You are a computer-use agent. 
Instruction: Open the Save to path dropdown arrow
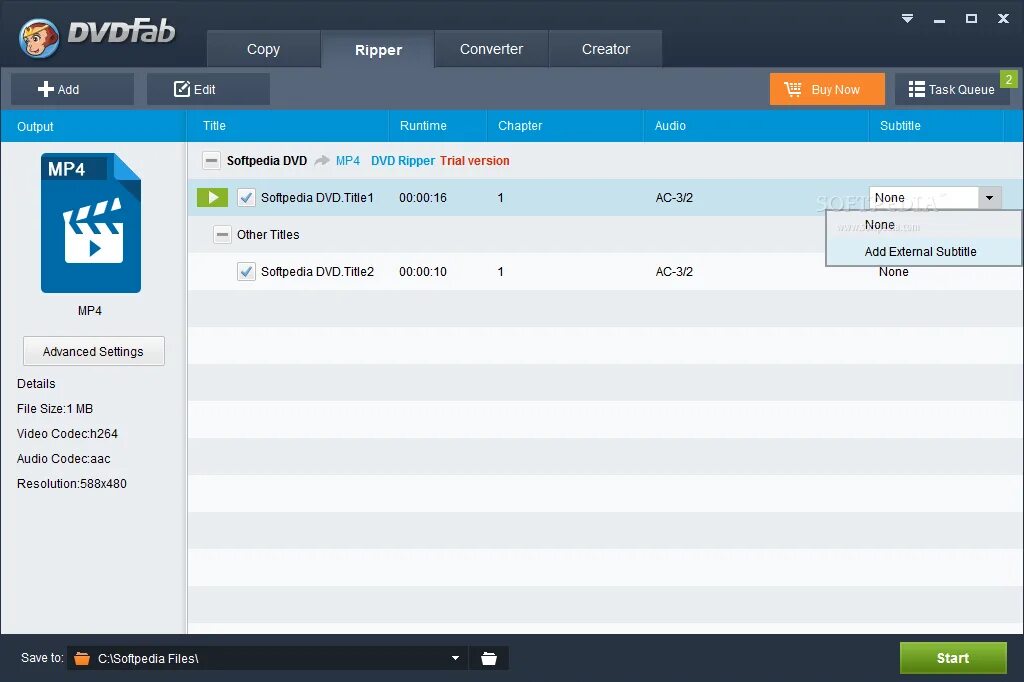pyautogui.click(x=455, y=658)
